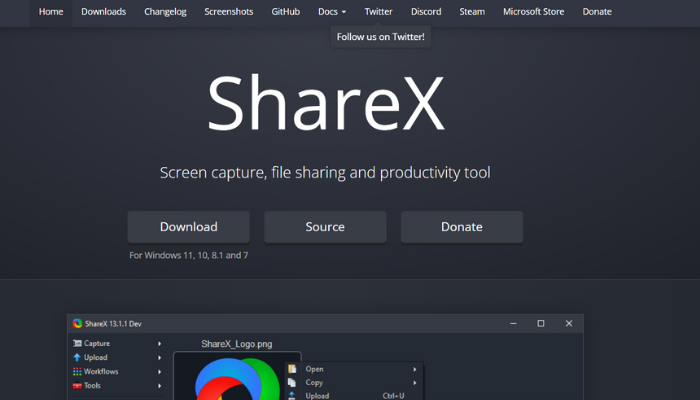The image size is (700, 400).
Task: Go to the Microsoft Store link
Action: pyautogui.click(x=533, y=12)
